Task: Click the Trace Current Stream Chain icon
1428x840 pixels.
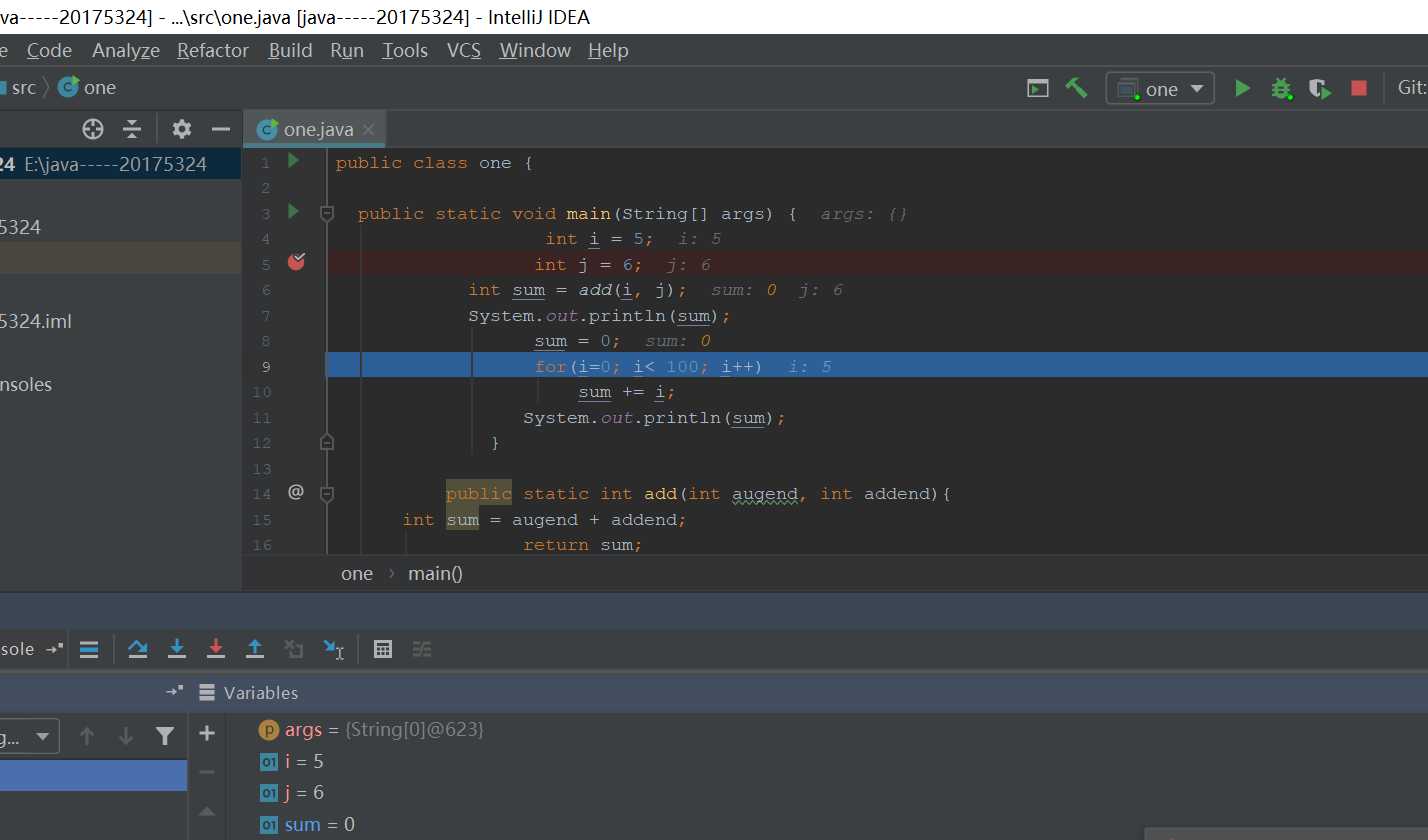Action: [x=422, y=649]
